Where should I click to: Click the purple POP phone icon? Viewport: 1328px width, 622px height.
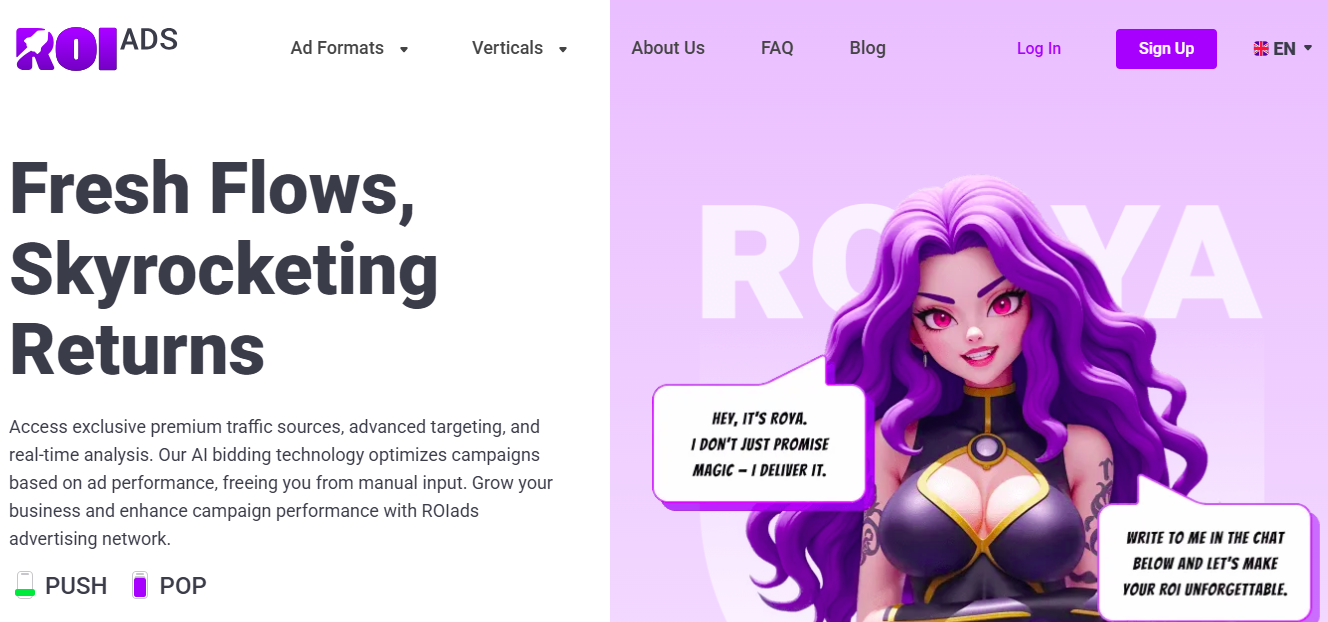tap(140, 585)
